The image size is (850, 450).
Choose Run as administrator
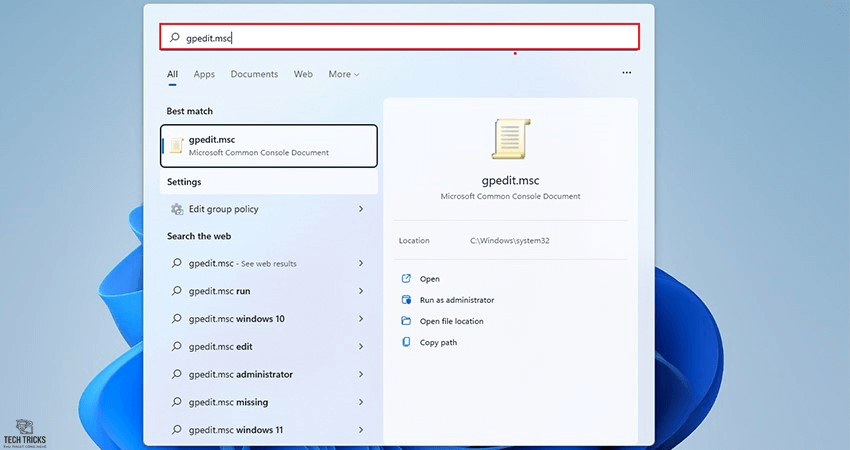457,300
